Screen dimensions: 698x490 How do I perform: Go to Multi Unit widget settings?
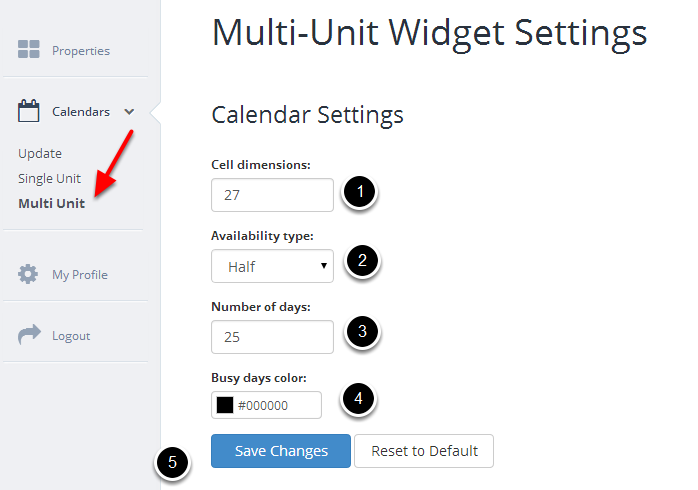point(51,203)
